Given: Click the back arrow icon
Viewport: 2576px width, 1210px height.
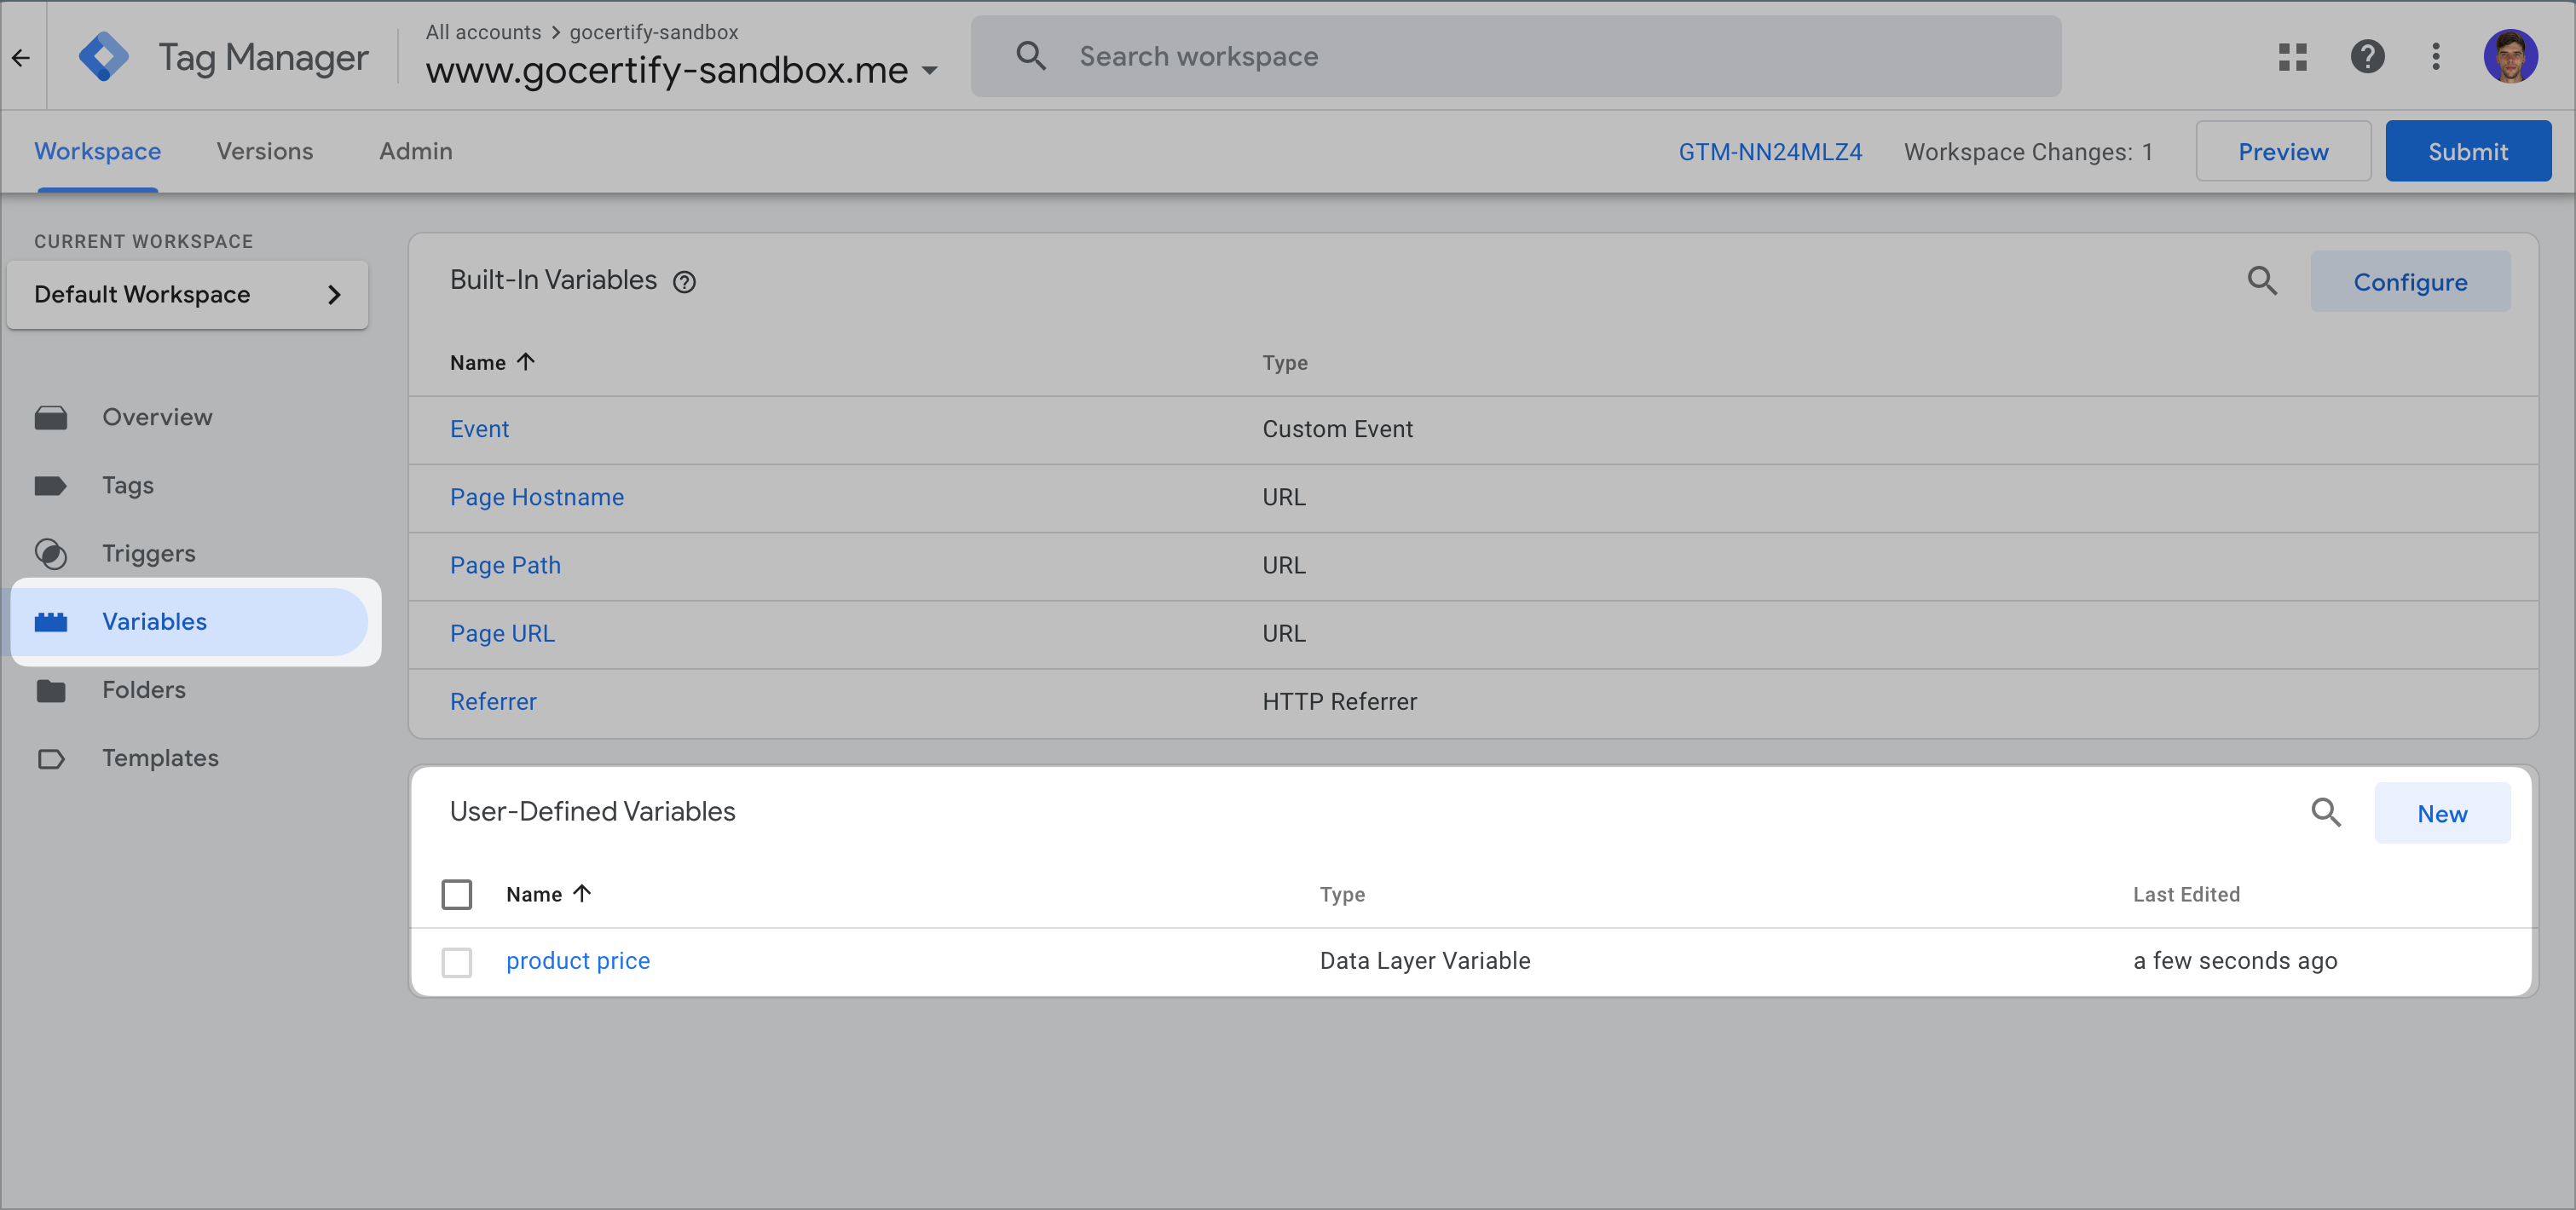Looking at the screenshot, I should pos(21,57).
